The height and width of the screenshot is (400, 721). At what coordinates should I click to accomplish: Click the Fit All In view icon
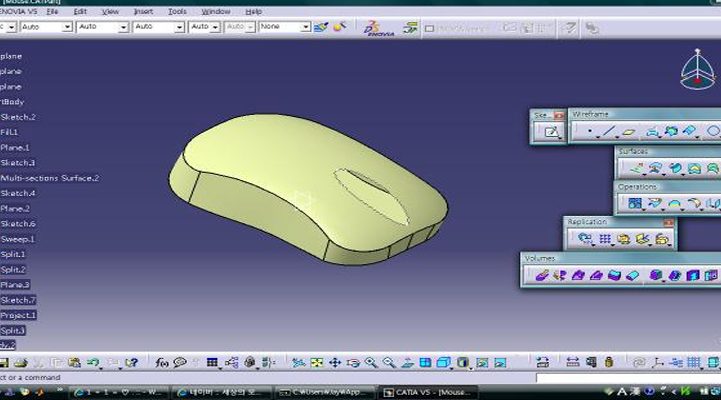pyautogui.click(x=317, y=362)
